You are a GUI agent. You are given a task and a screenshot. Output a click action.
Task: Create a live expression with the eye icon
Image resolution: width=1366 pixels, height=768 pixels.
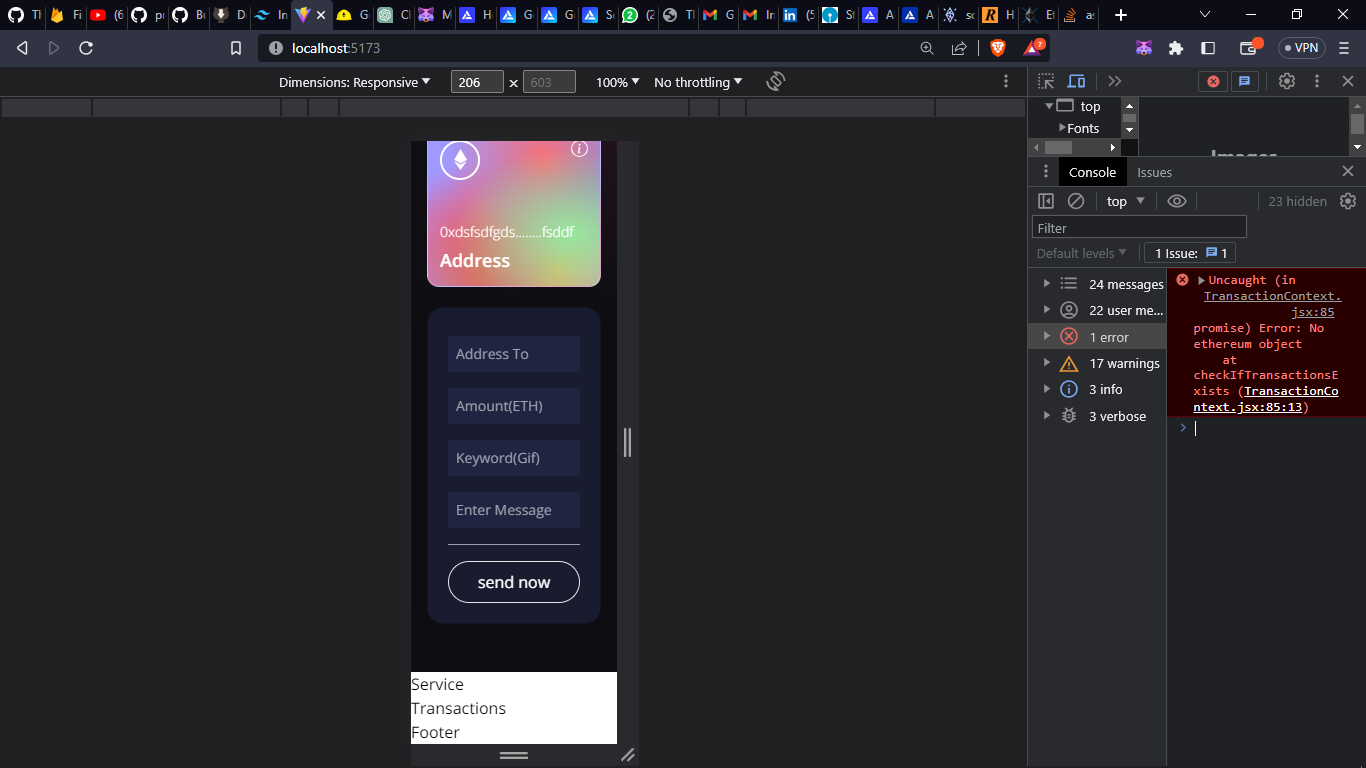point(1176,201)
